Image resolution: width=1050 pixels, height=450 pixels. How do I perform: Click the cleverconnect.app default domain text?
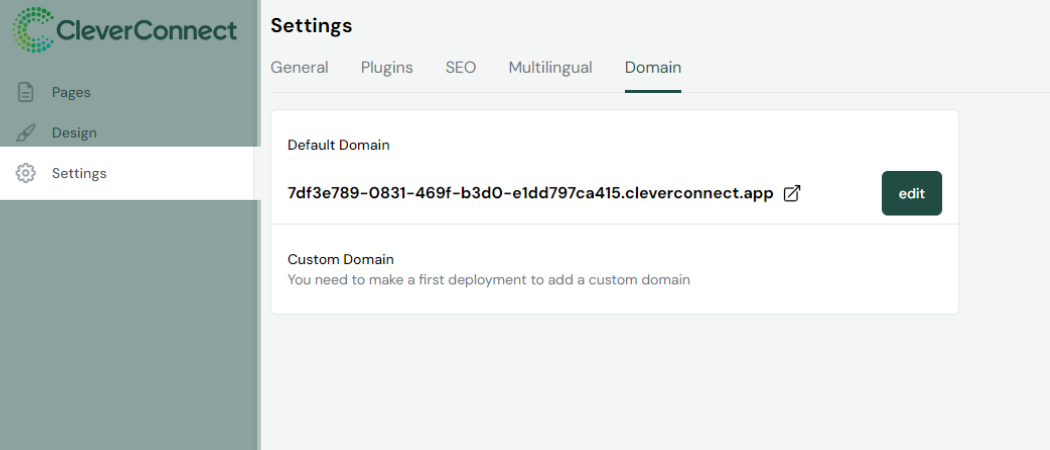pos(530,194)
